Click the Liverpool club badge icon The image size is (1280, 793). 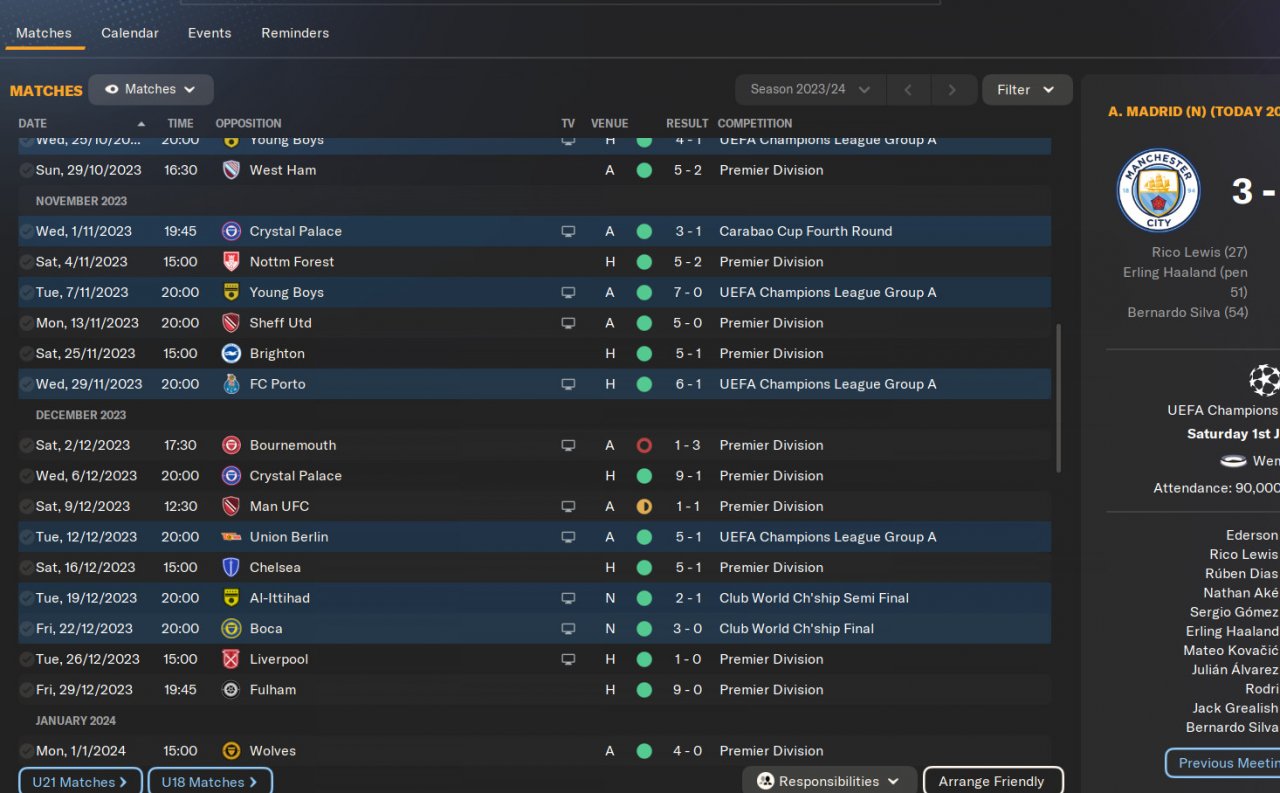point(231,659)
